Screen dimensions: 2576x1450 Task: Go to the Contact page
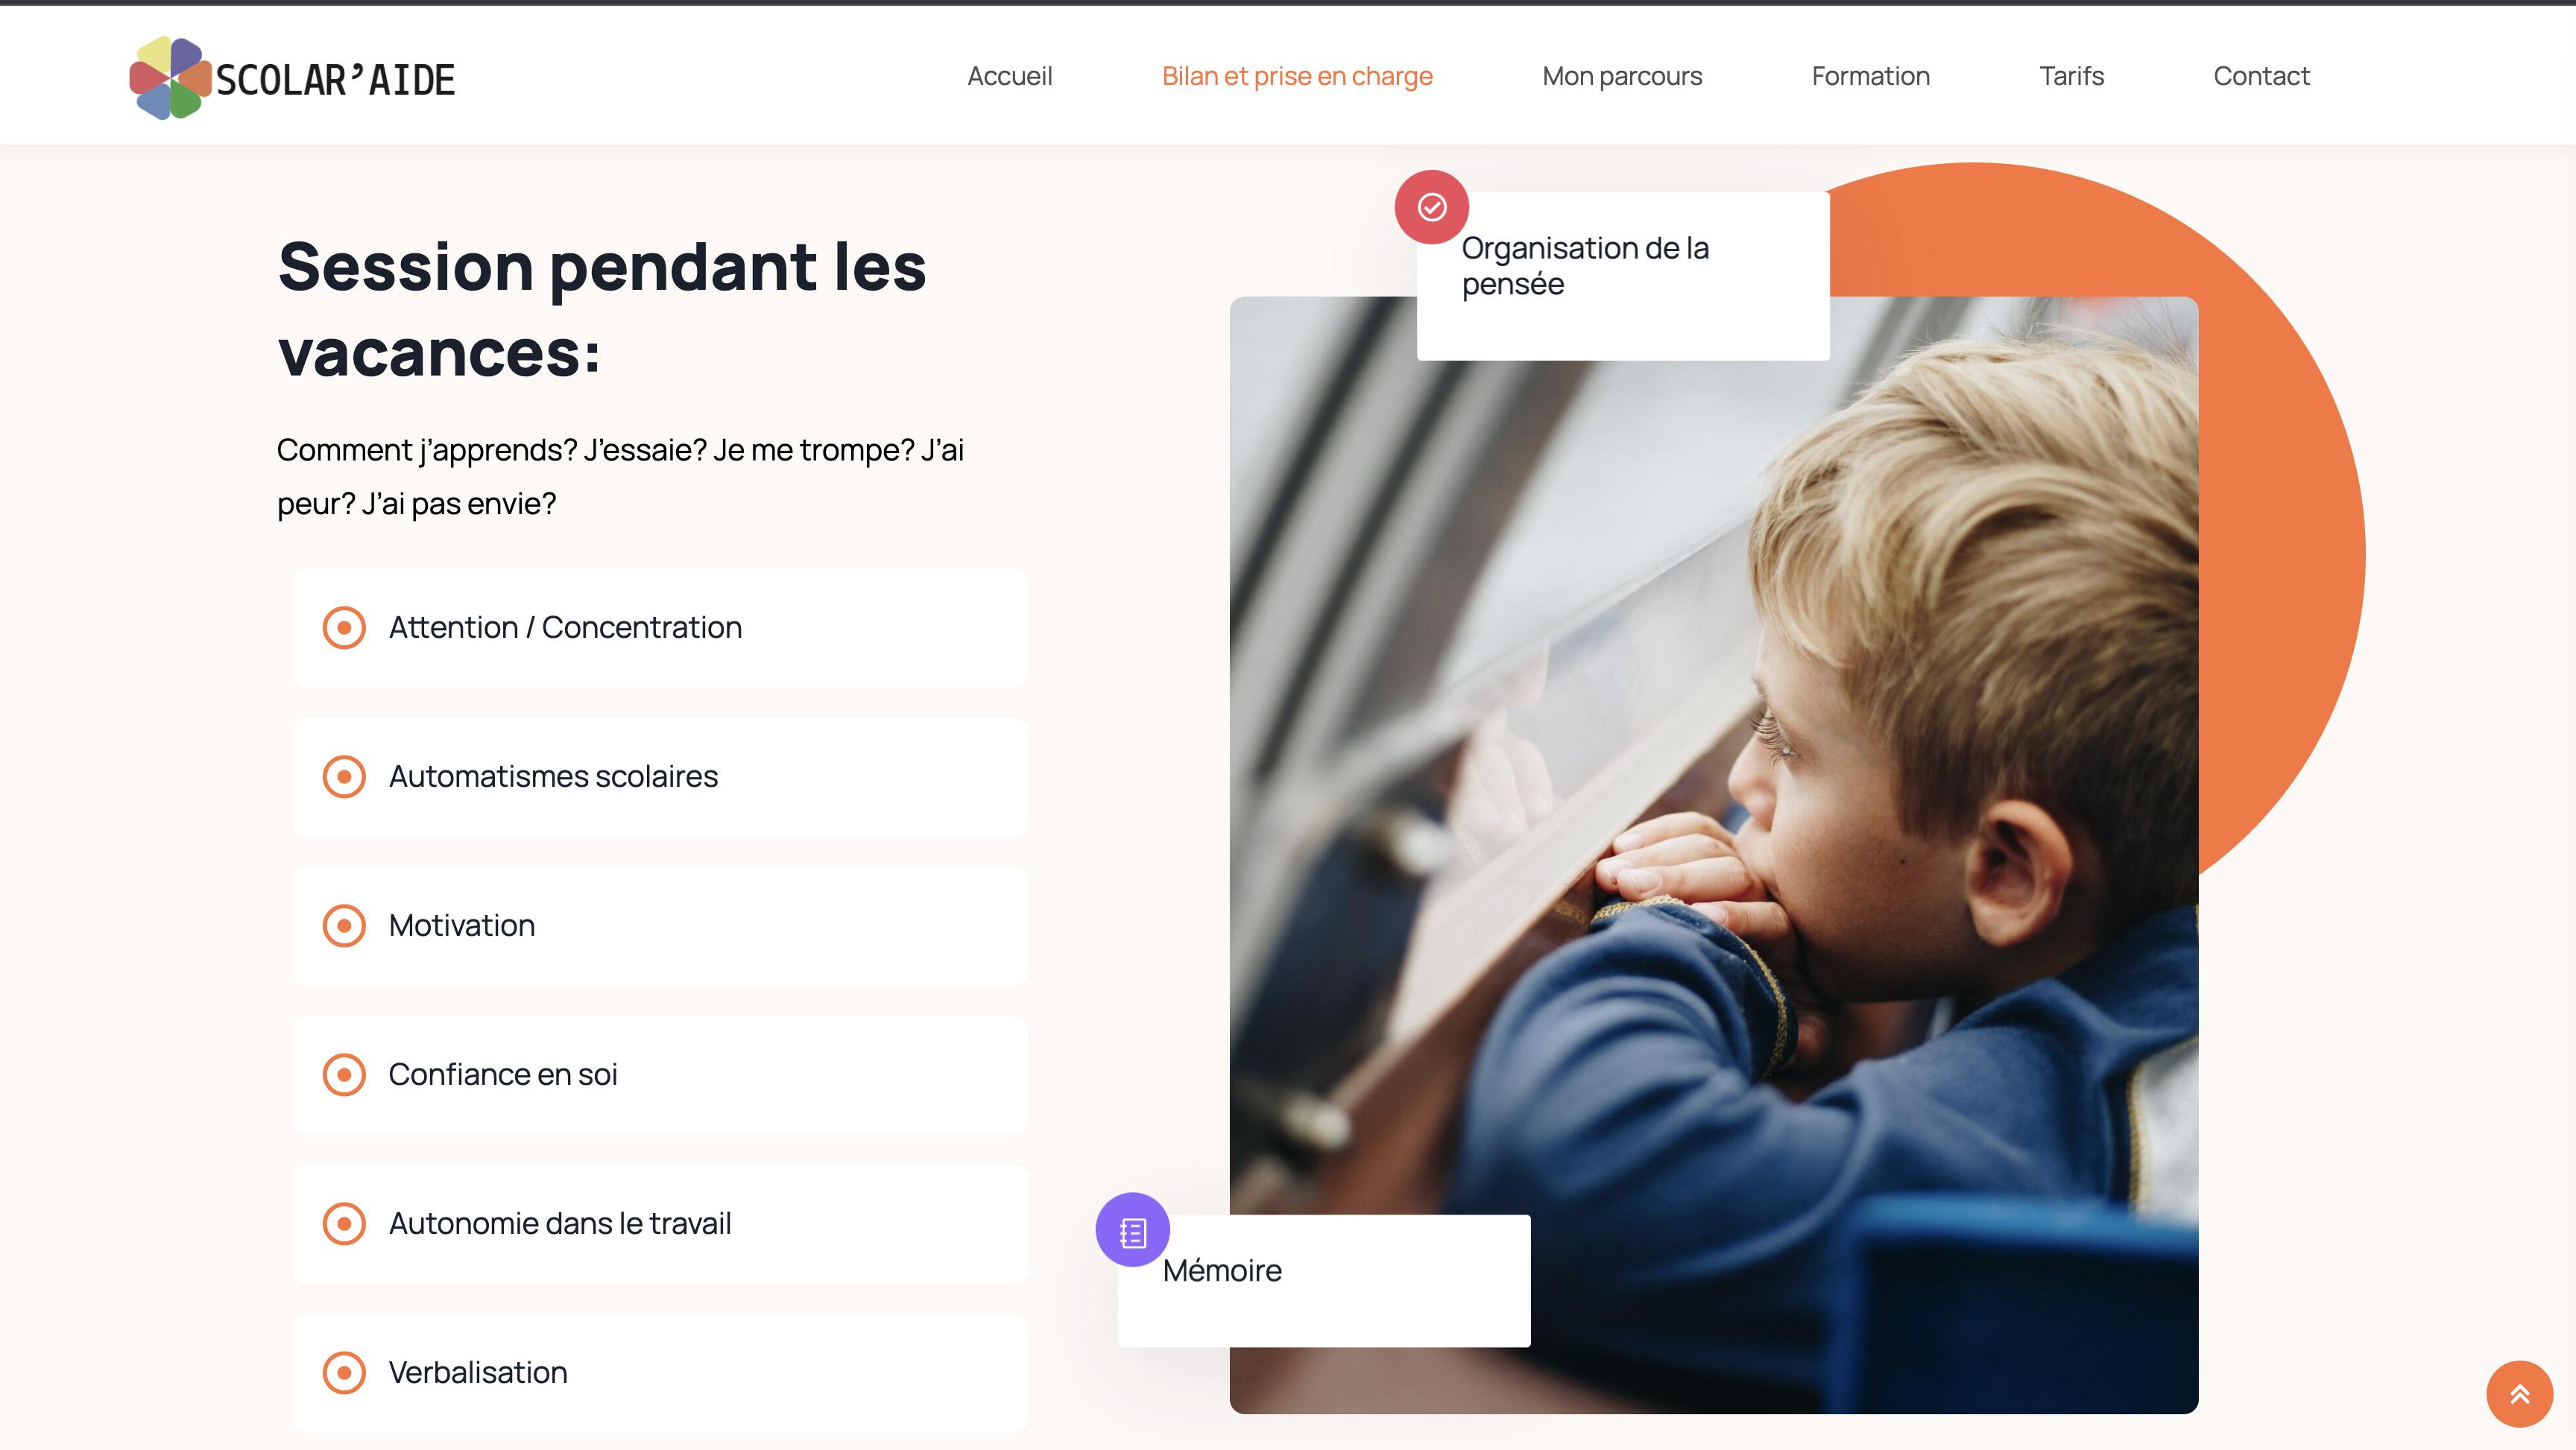click(x=2262, y=76)
